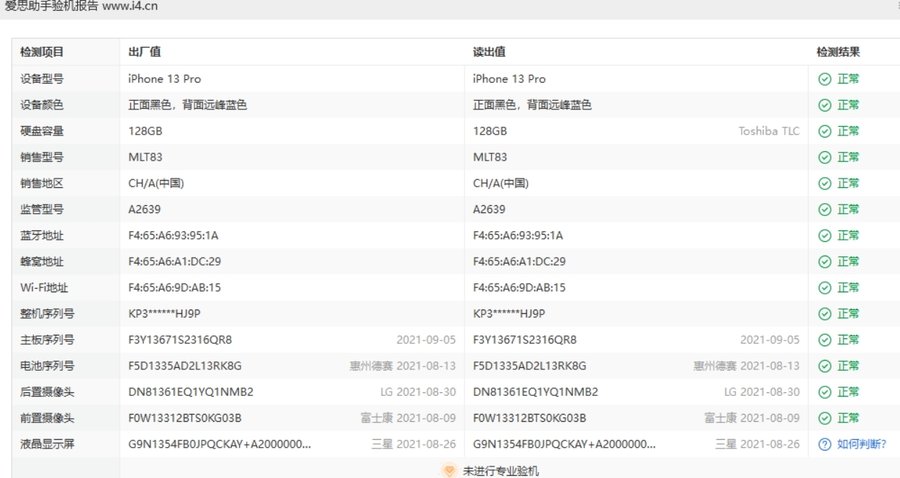Click the 检测项目 column header

[42, 52]
